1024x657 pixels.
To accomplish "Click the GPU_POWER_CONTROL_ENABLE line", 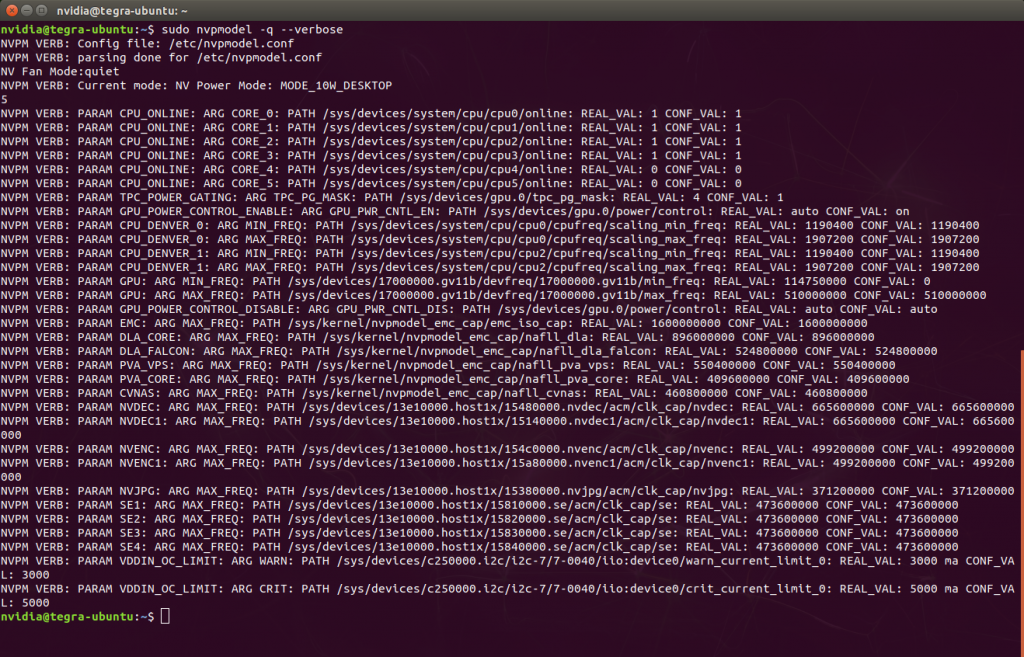I will point(455,212).
